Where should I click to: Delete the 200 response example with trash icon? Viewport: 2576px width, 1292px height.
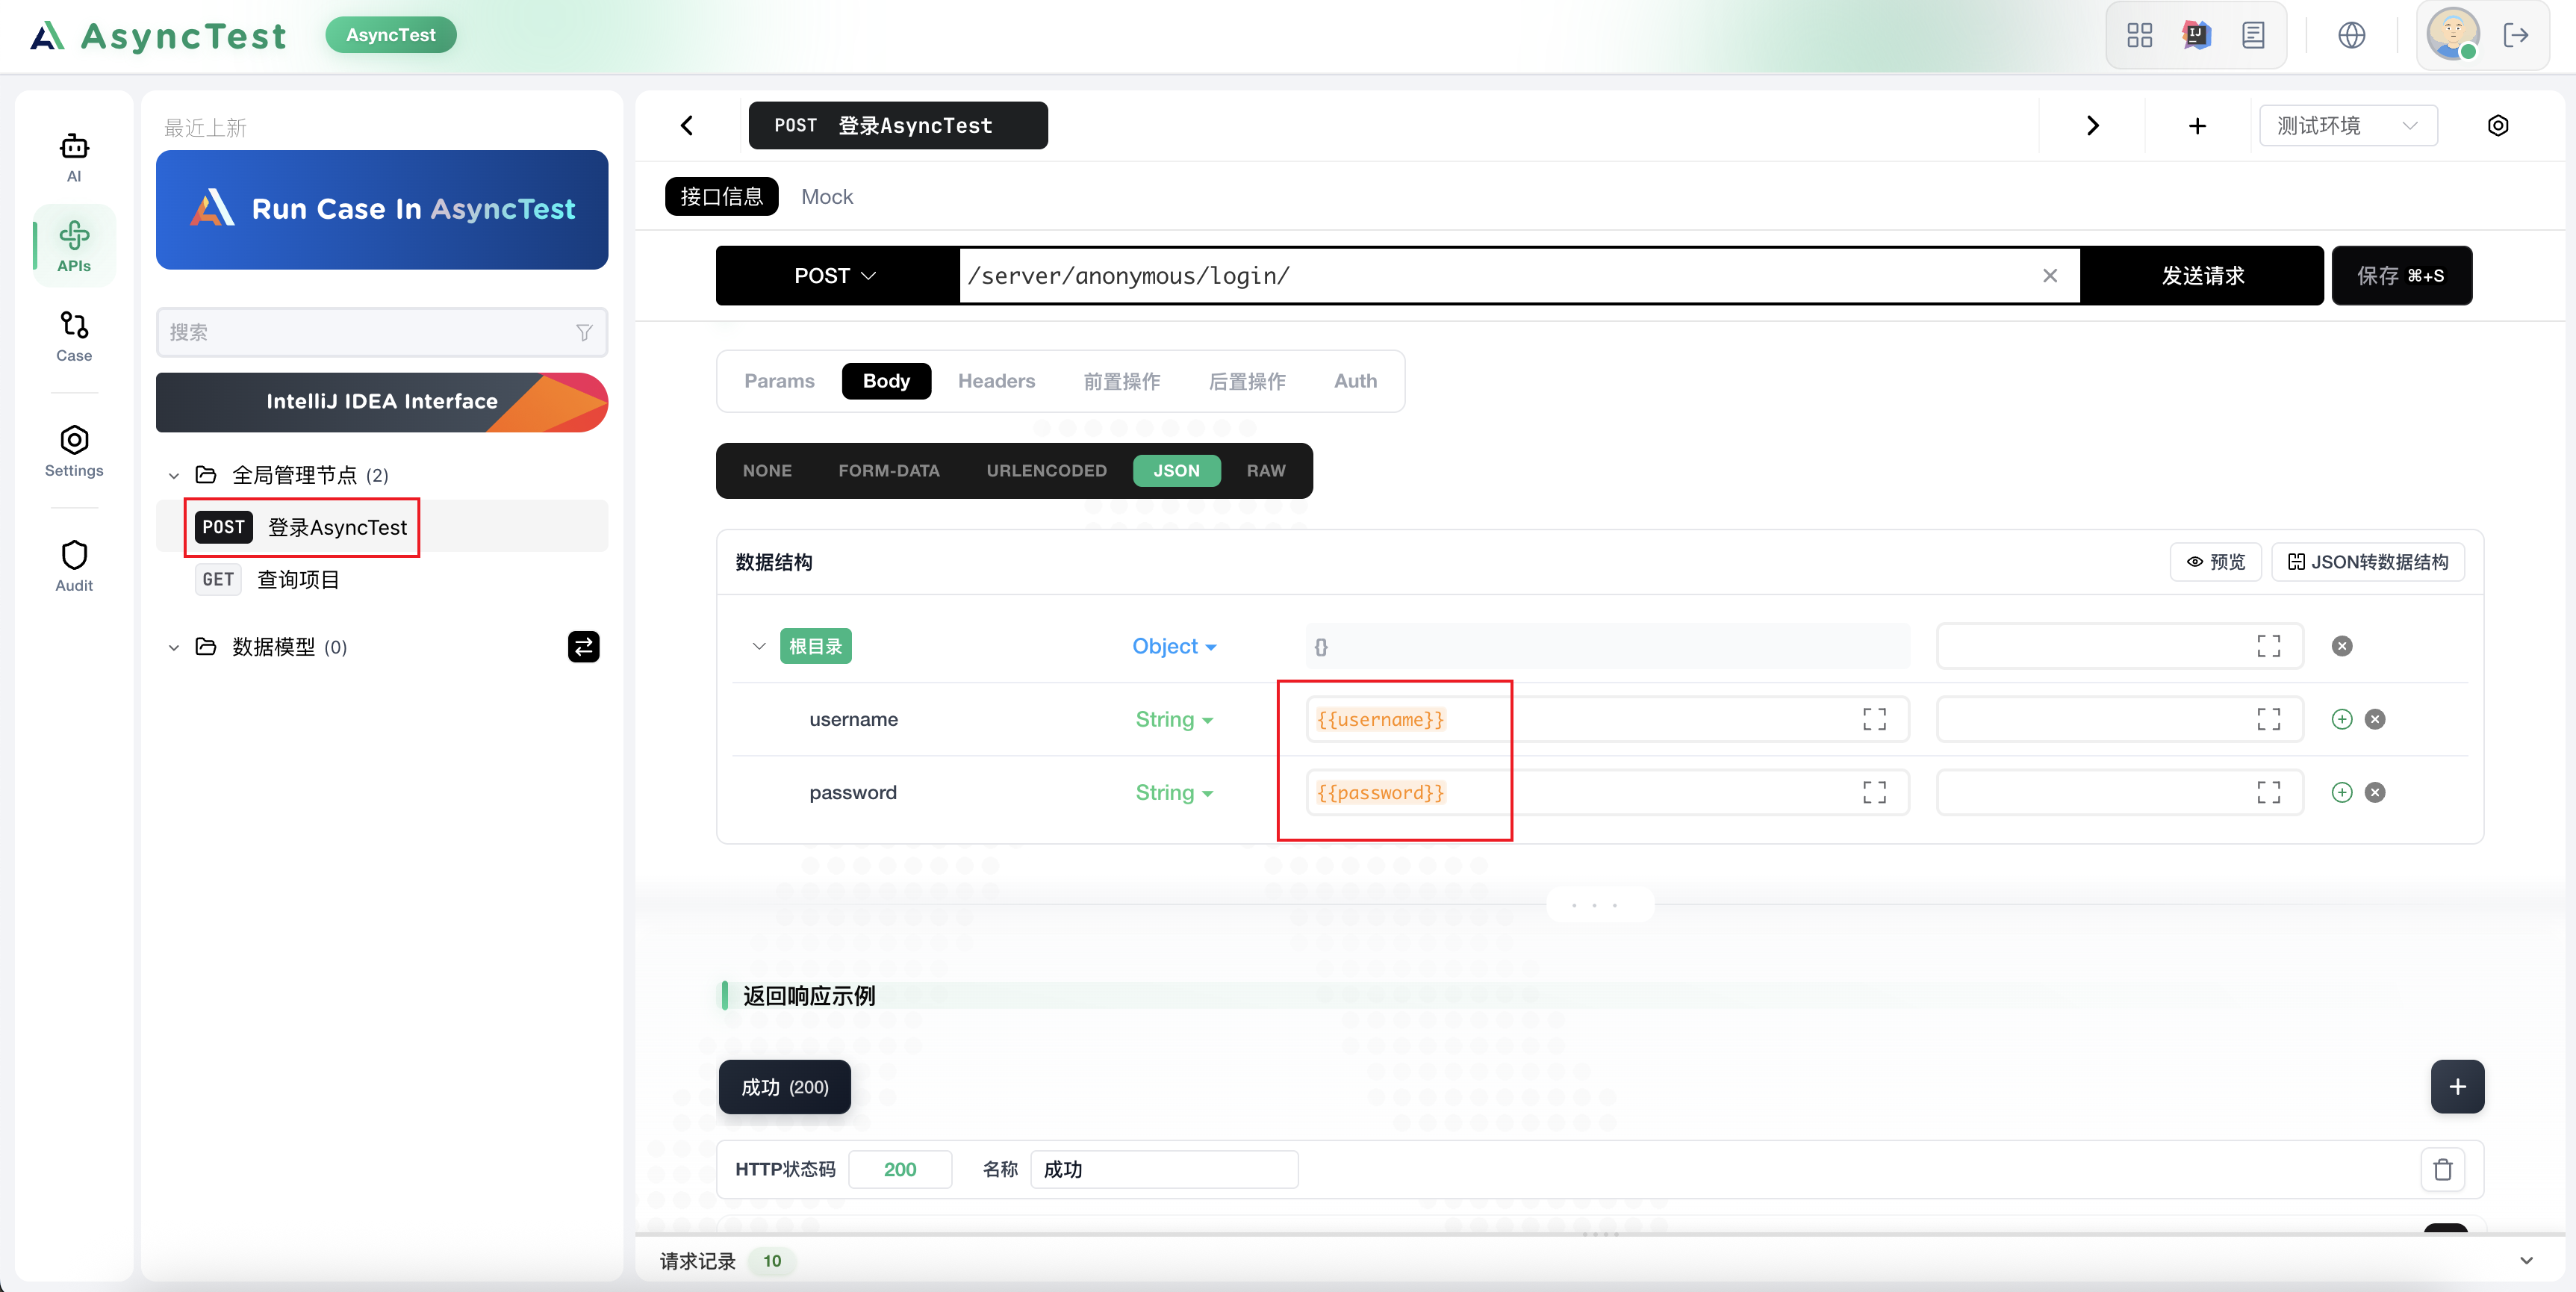click(2442, 1169)
